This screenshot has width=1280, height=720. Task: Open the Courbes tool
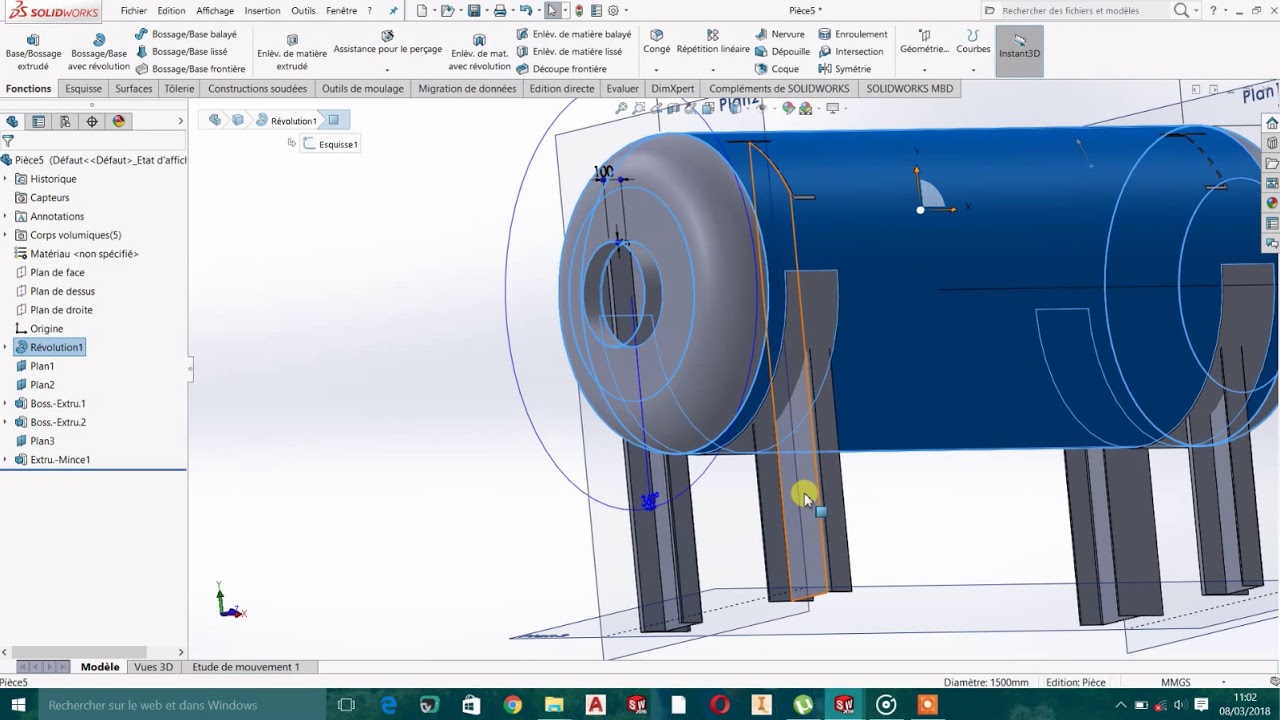pos(973,42)
